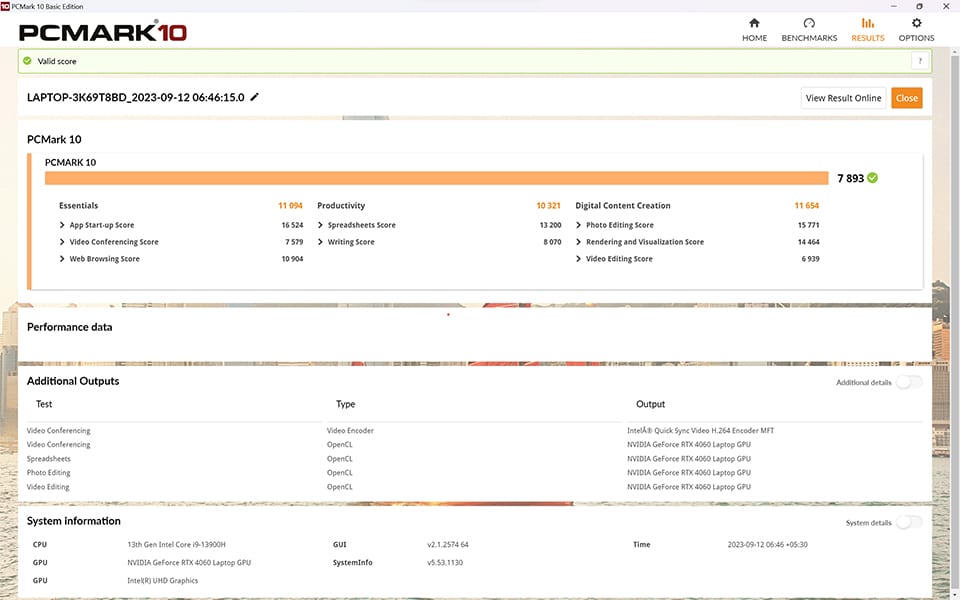
Task: Expand the Photo Editing Score row
Action: point(579,225)
